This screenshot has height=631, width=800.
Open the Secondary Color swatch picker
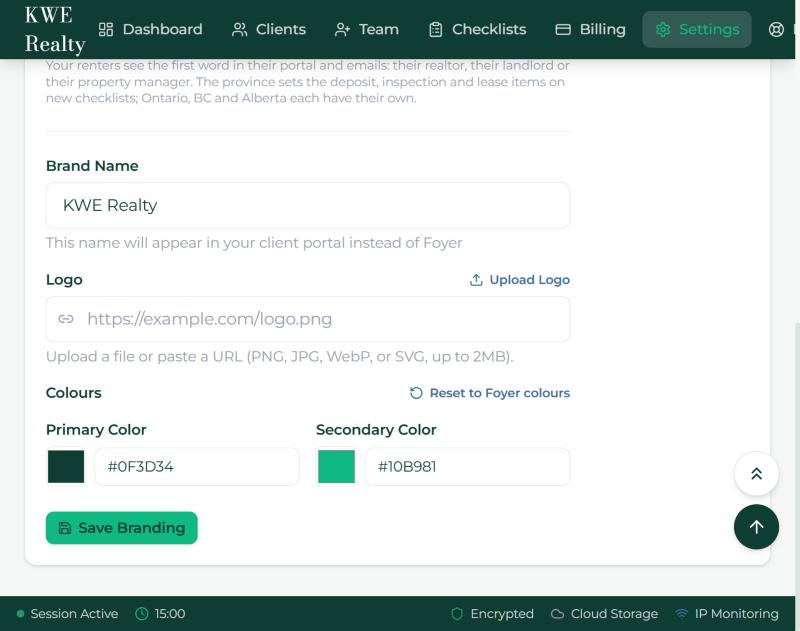coord(336,466)
